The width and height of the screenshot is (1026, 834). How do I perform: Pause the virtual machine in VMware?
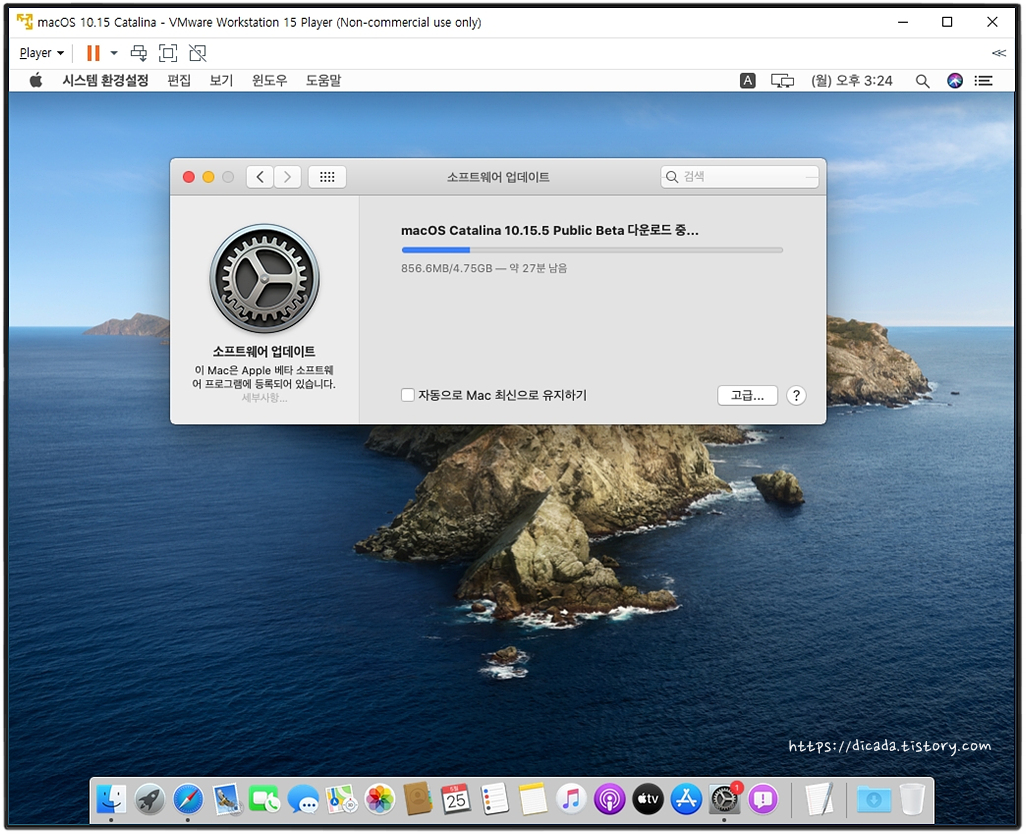[x=94, y=53]
